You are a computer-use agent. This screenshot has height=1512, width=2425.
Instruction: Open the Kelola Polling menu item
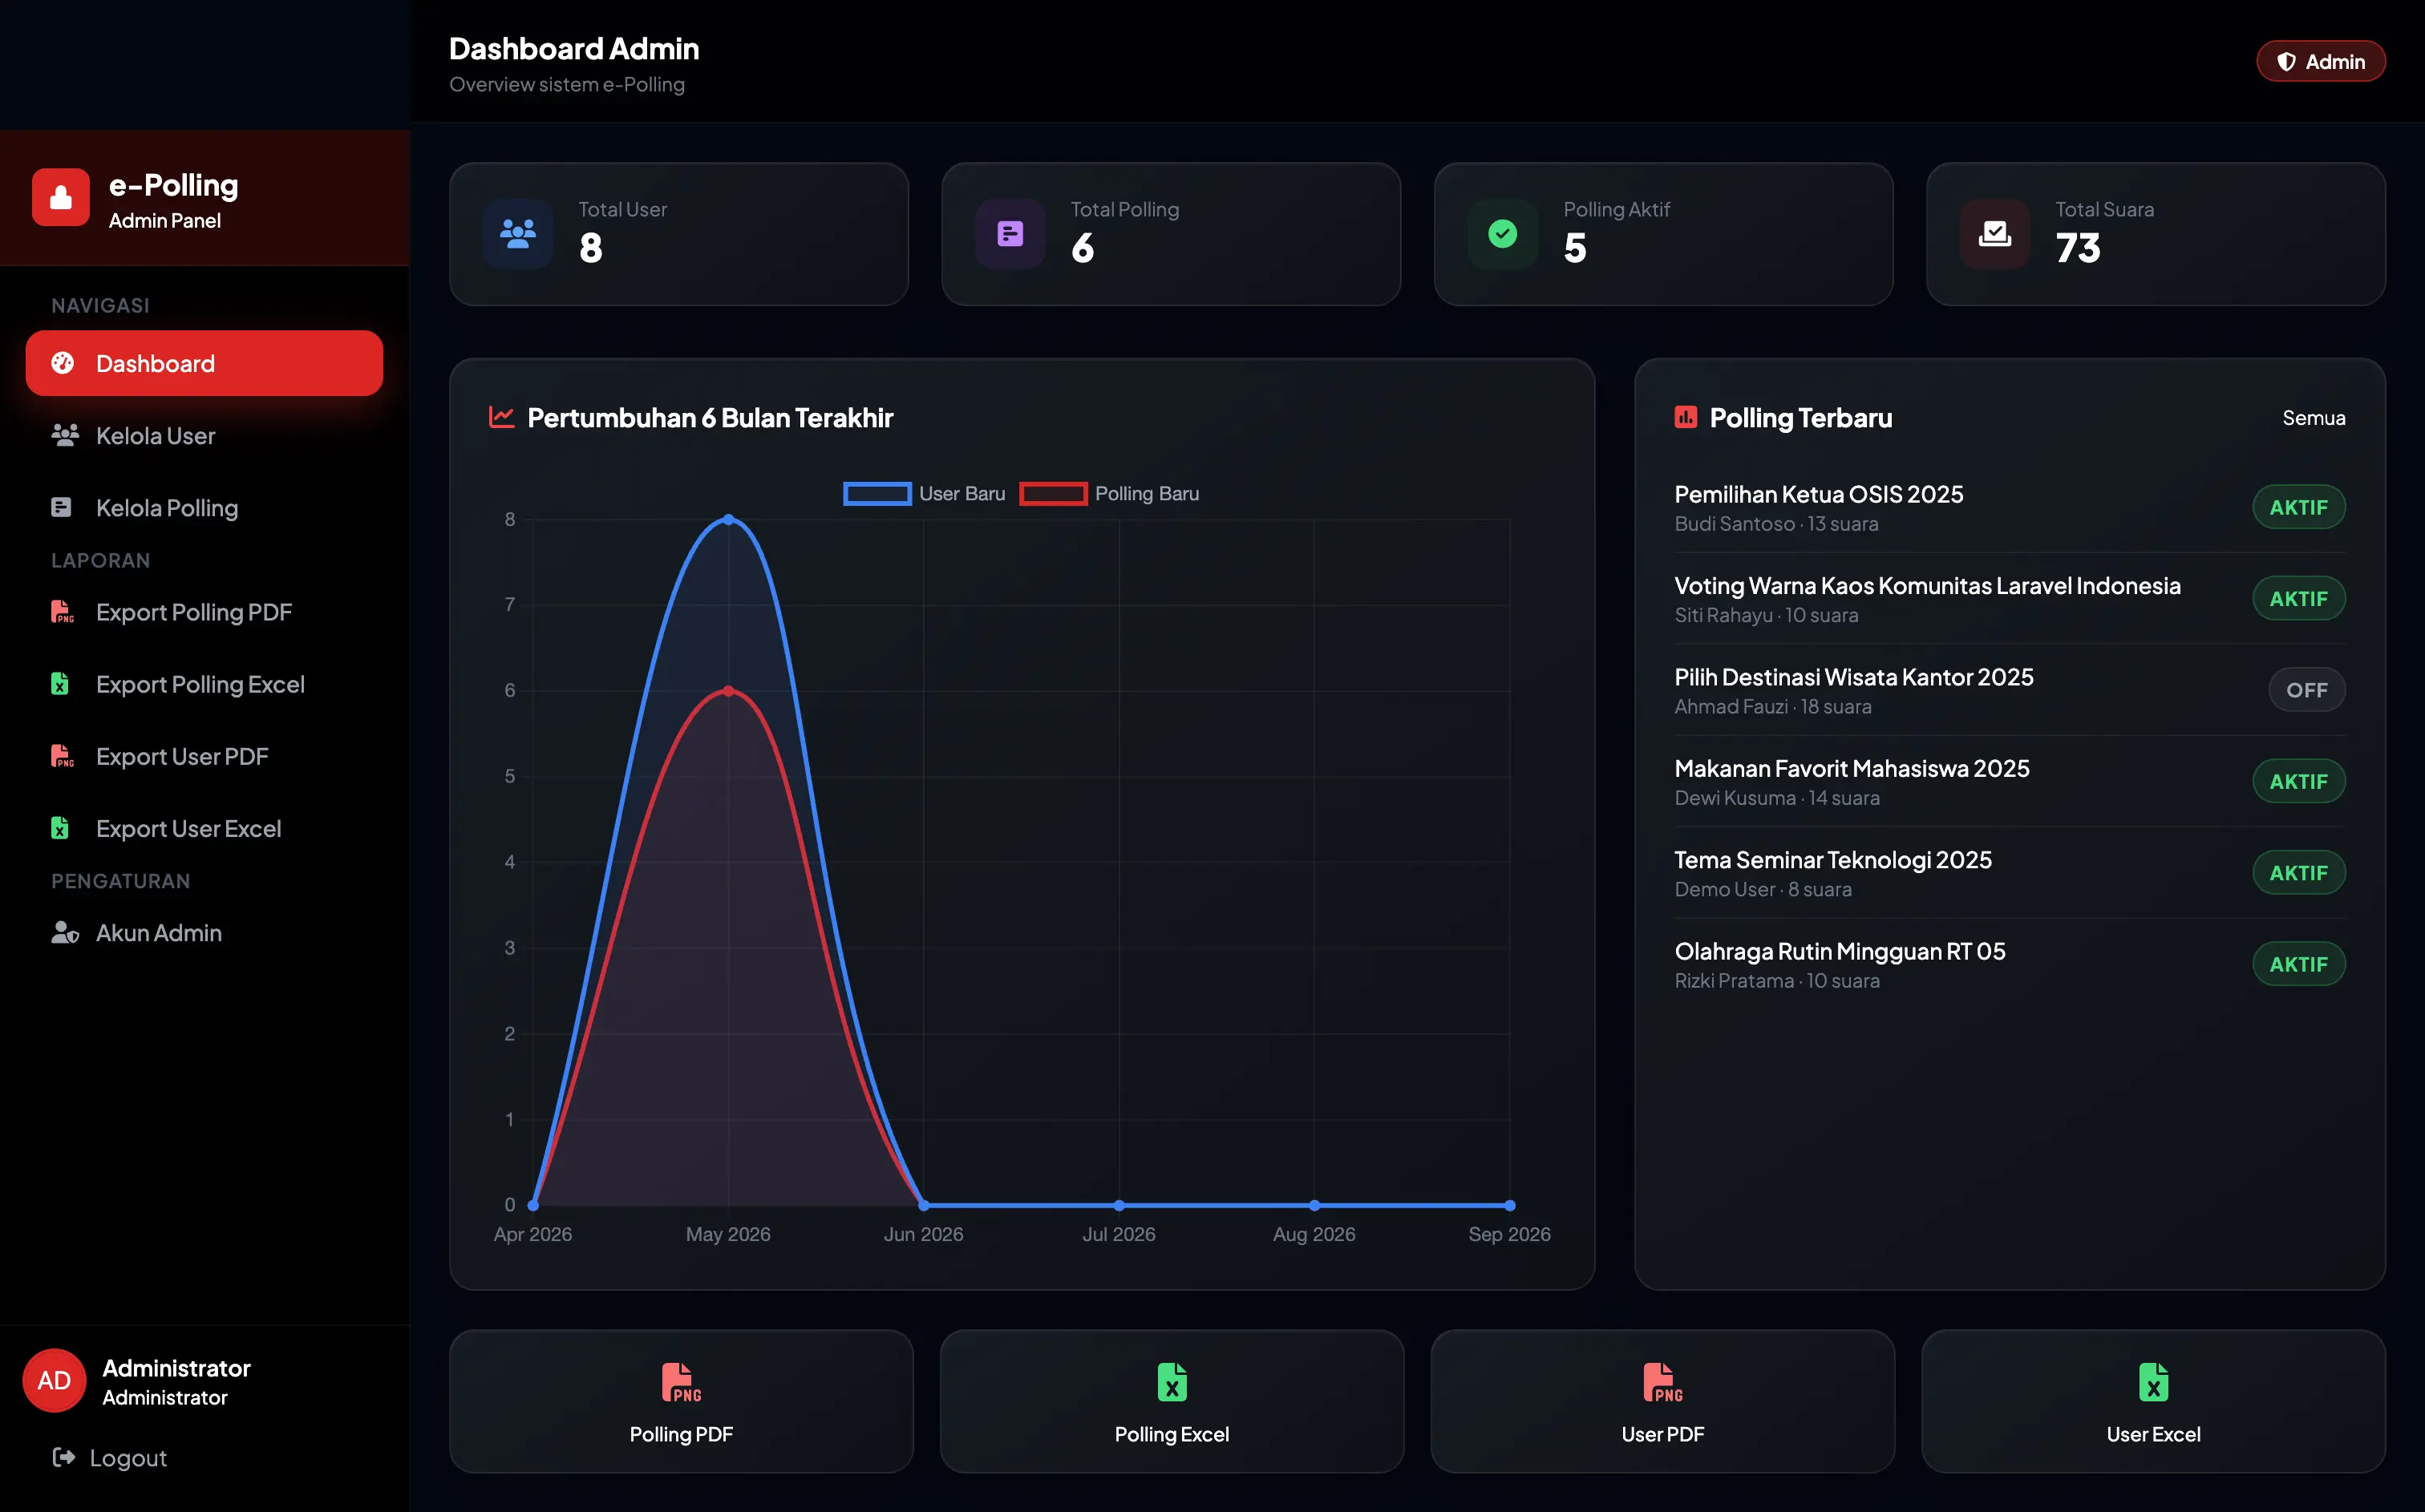(204, 507)
